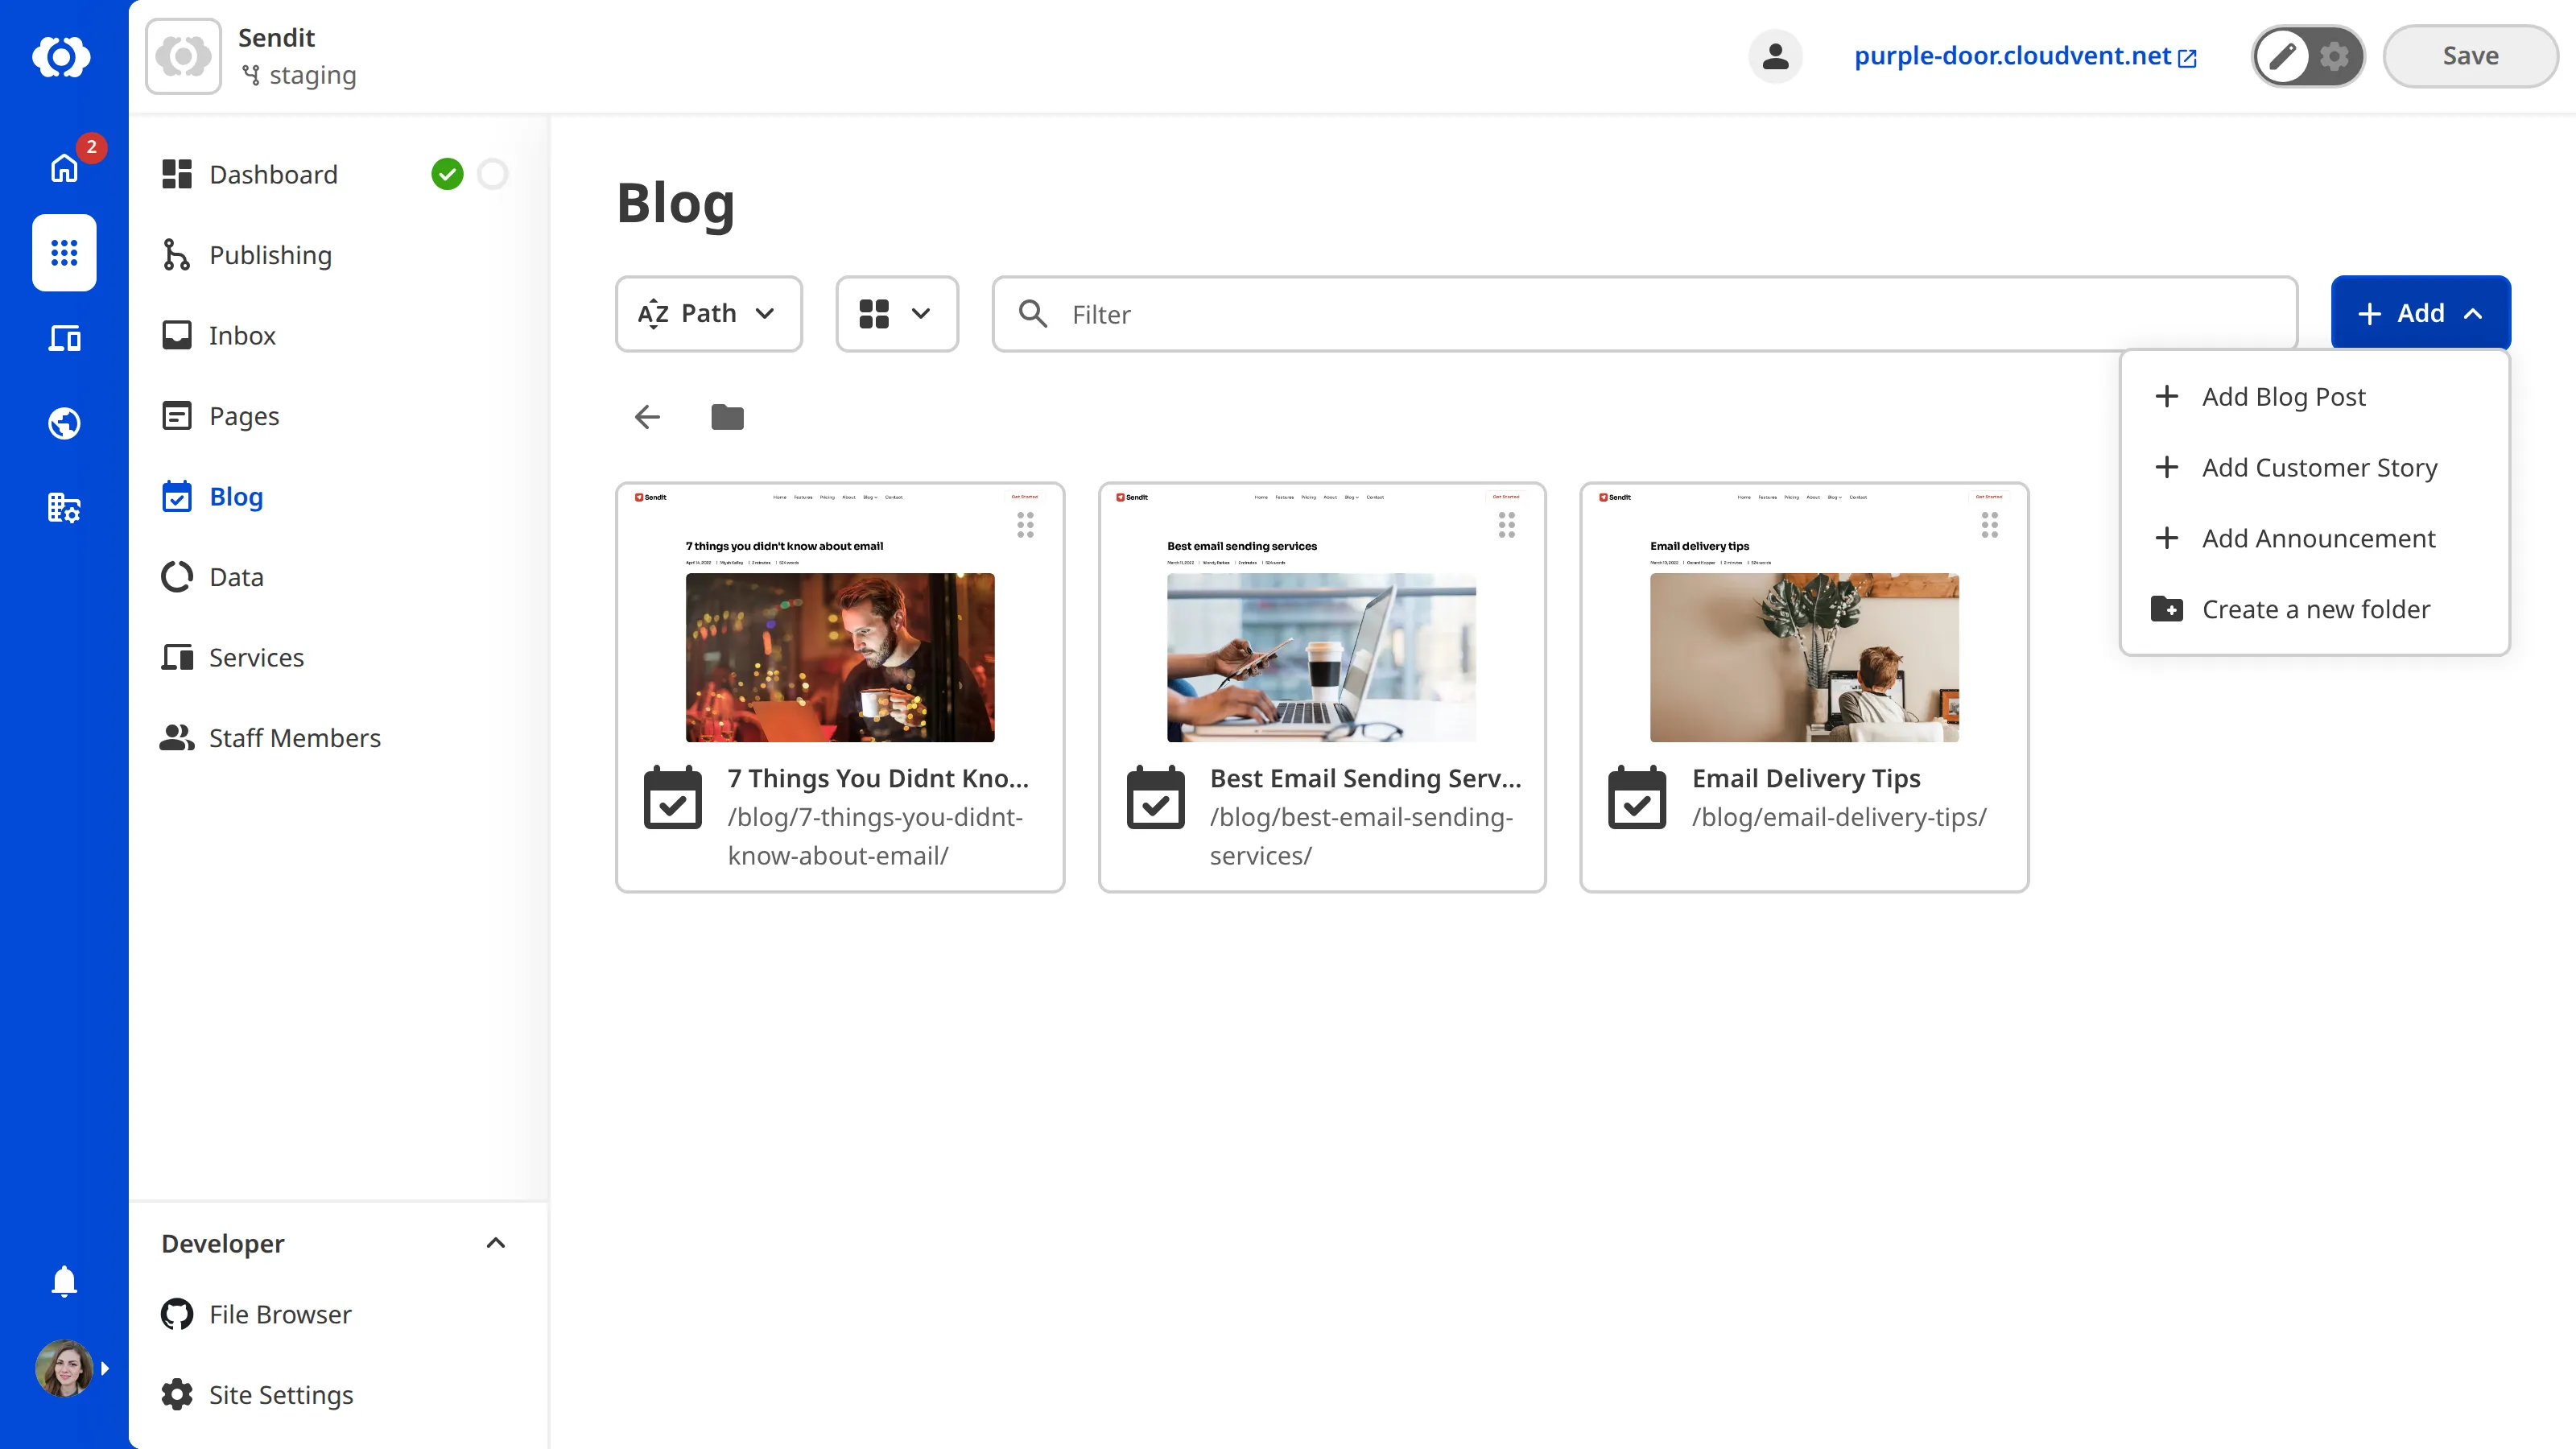Open the grid view layout dropdown
This screenshot has height=1449, width=2576.
point(897,313)
